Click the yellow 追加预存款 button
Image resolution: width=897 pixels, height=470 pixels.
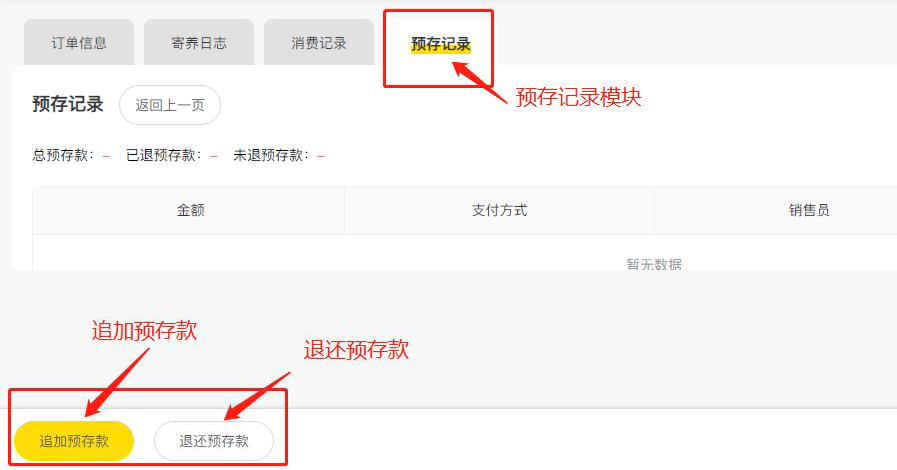(x=74, y=441)
